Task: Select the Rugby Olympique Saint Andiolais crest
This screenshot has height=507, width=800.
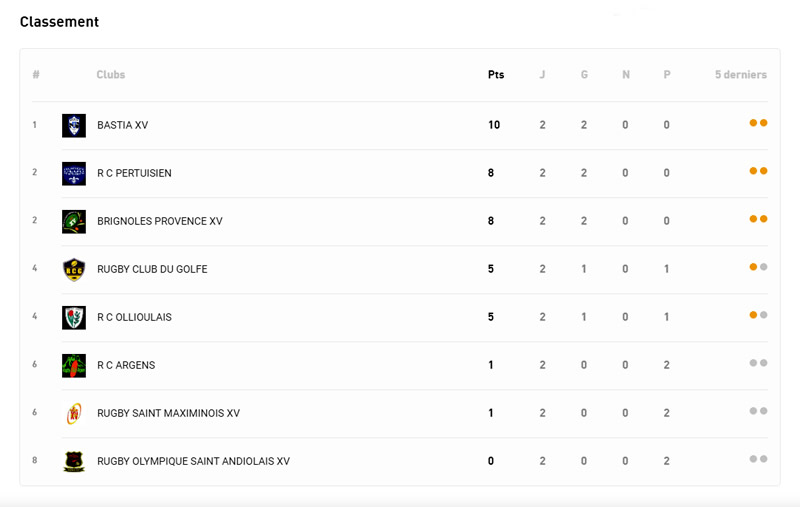Action: point(74,462)
